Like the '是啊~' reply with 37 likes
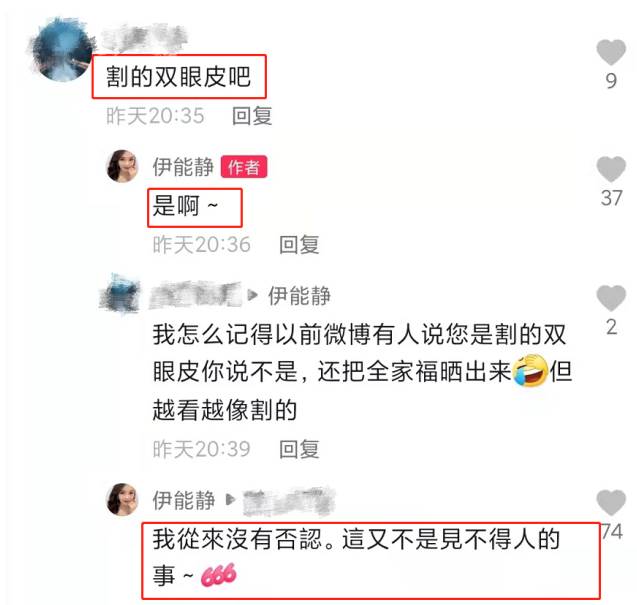The height and width of the screenshot is (605, 637). pos(611,169)
